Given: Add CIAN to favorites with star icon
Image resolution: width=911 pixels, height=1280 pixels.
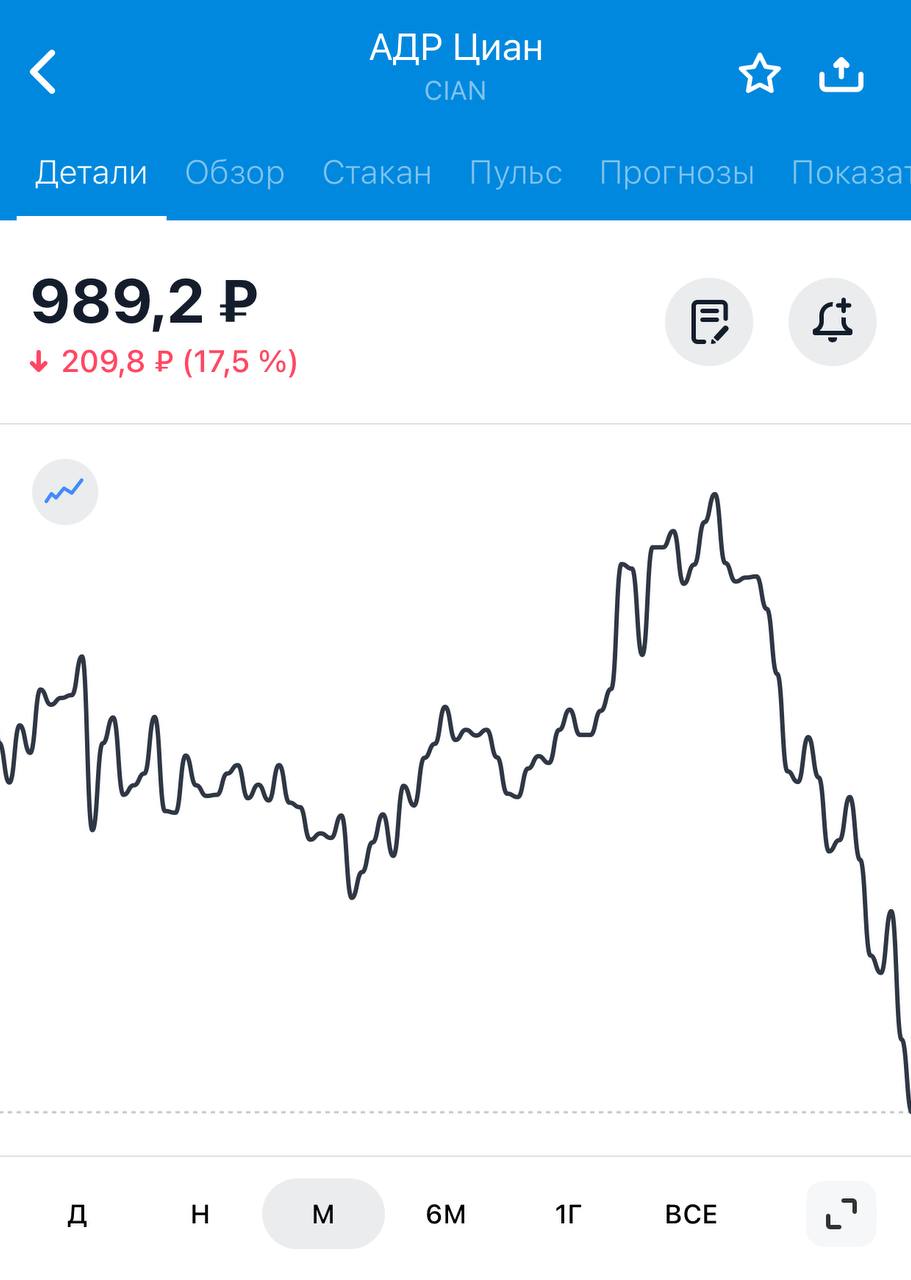Looking at the screenshot, I should click(759, 74).
